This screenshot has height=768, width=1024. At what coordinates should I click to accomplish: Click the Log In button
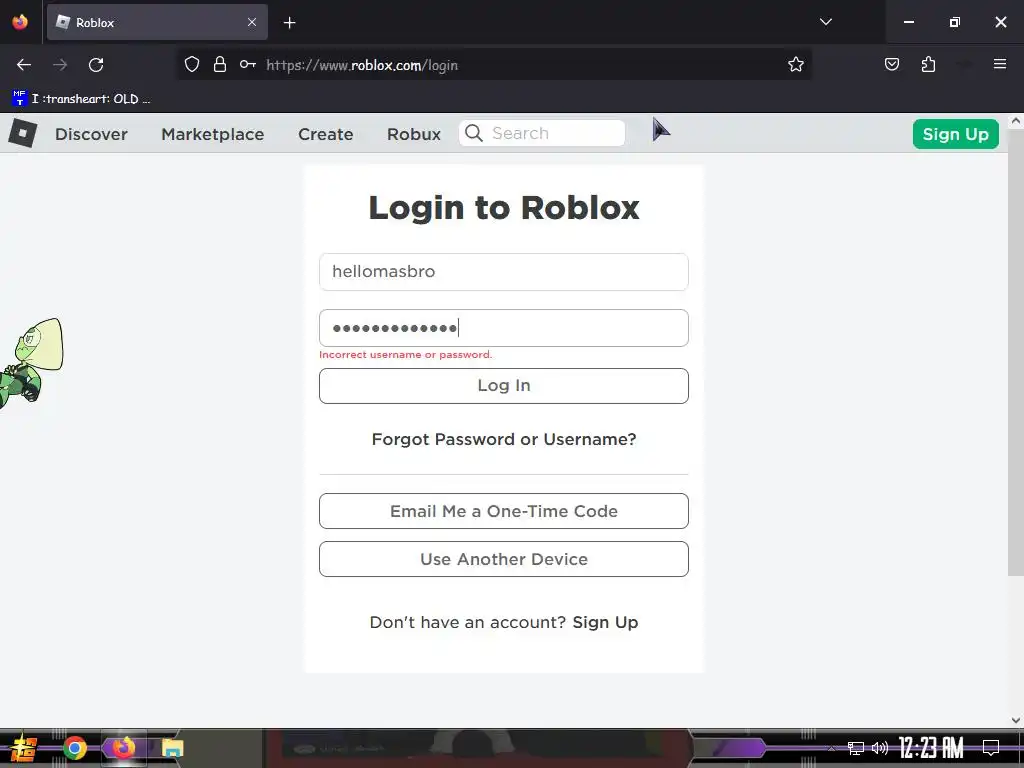[x=504, y=386]
